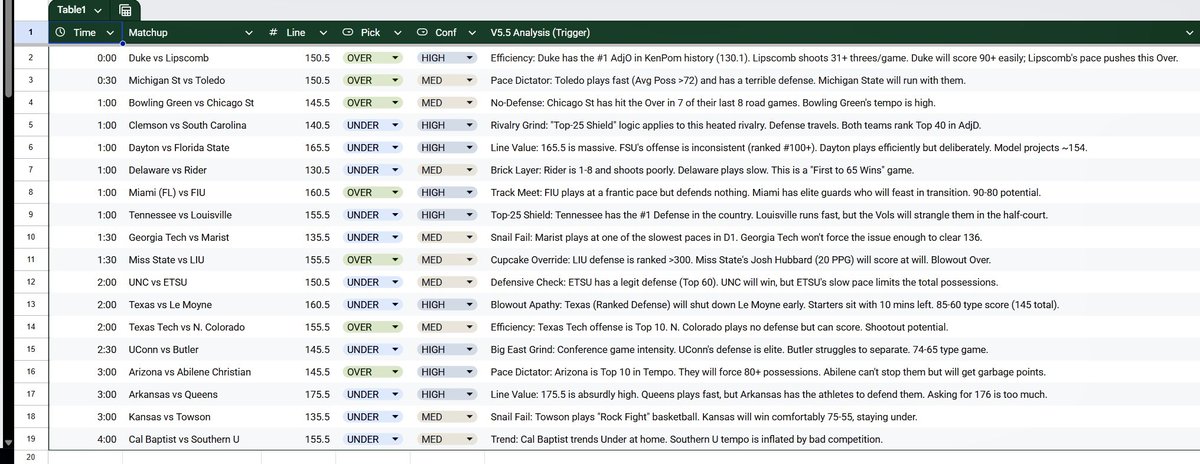Image resolution: width=1200 pixels, height=464 pixels.
Task: Open the Pick chip for Dayton vs Florida State
Action: coord(372,148)
